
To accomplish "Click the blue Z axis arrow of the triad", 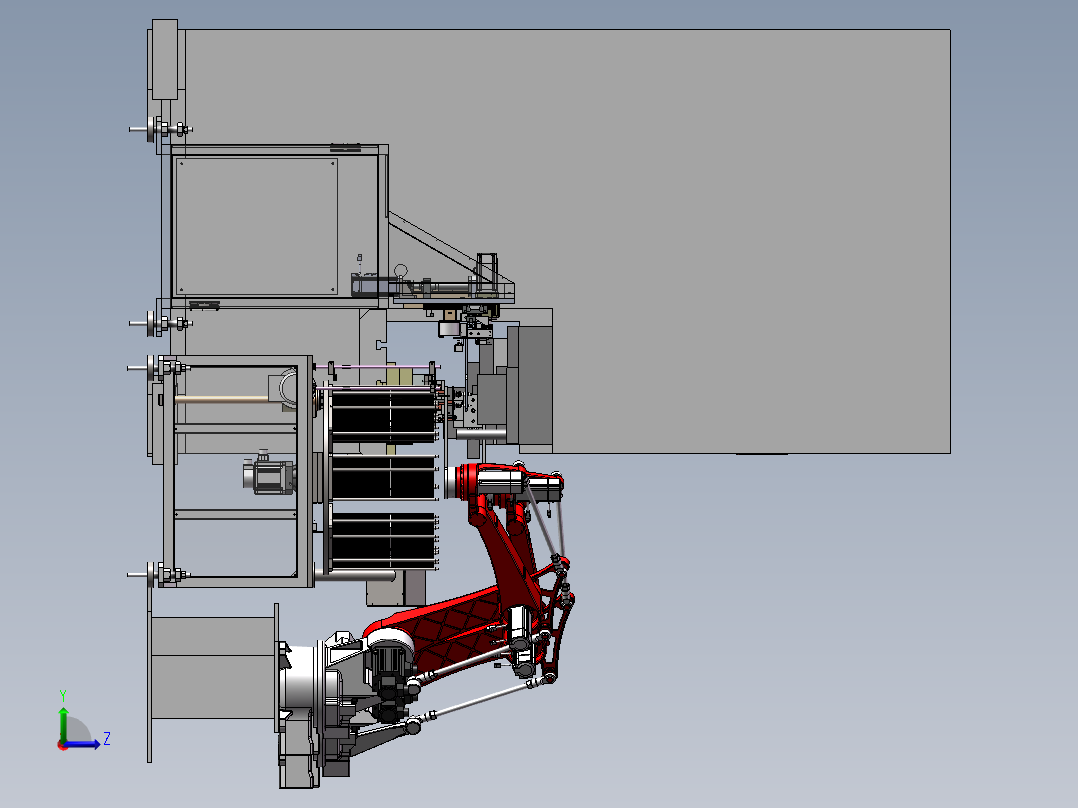I will [x=84, y=744].
